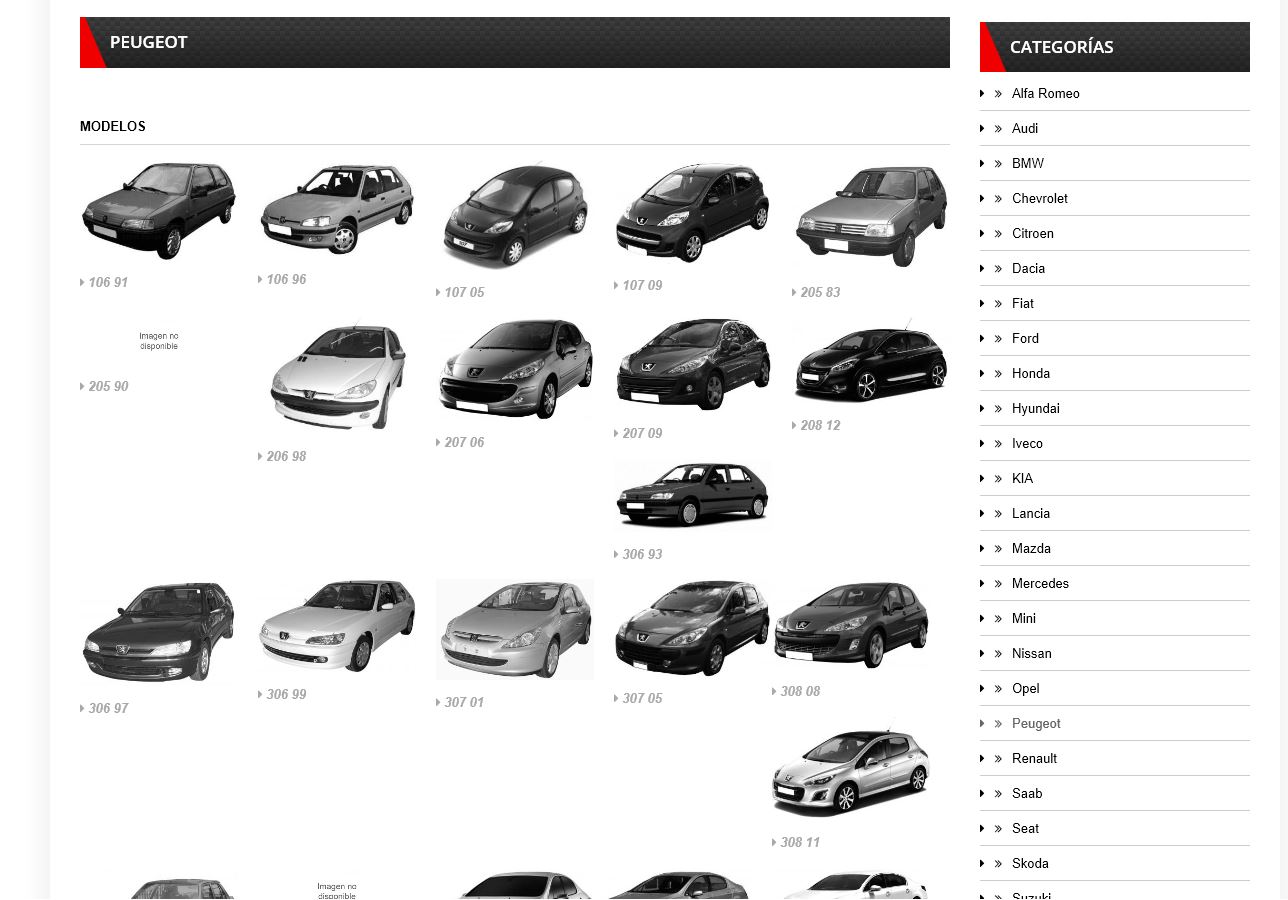Select the Skoda category

coord(1030,864)
